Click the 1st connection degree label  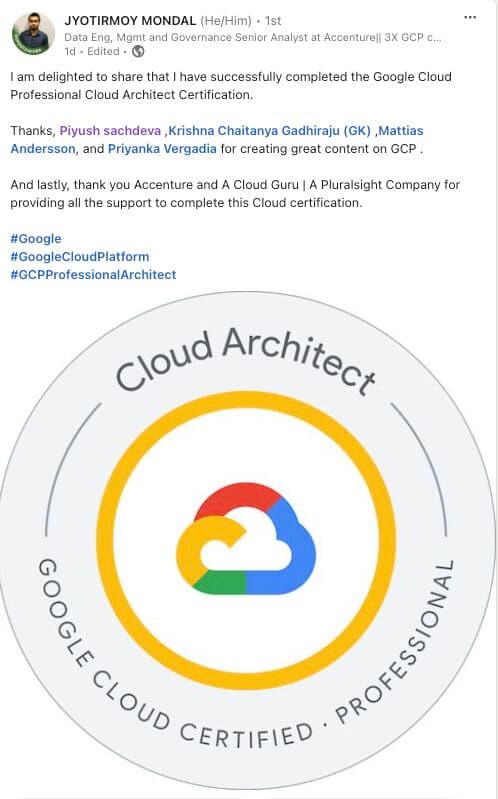point(273,21)
